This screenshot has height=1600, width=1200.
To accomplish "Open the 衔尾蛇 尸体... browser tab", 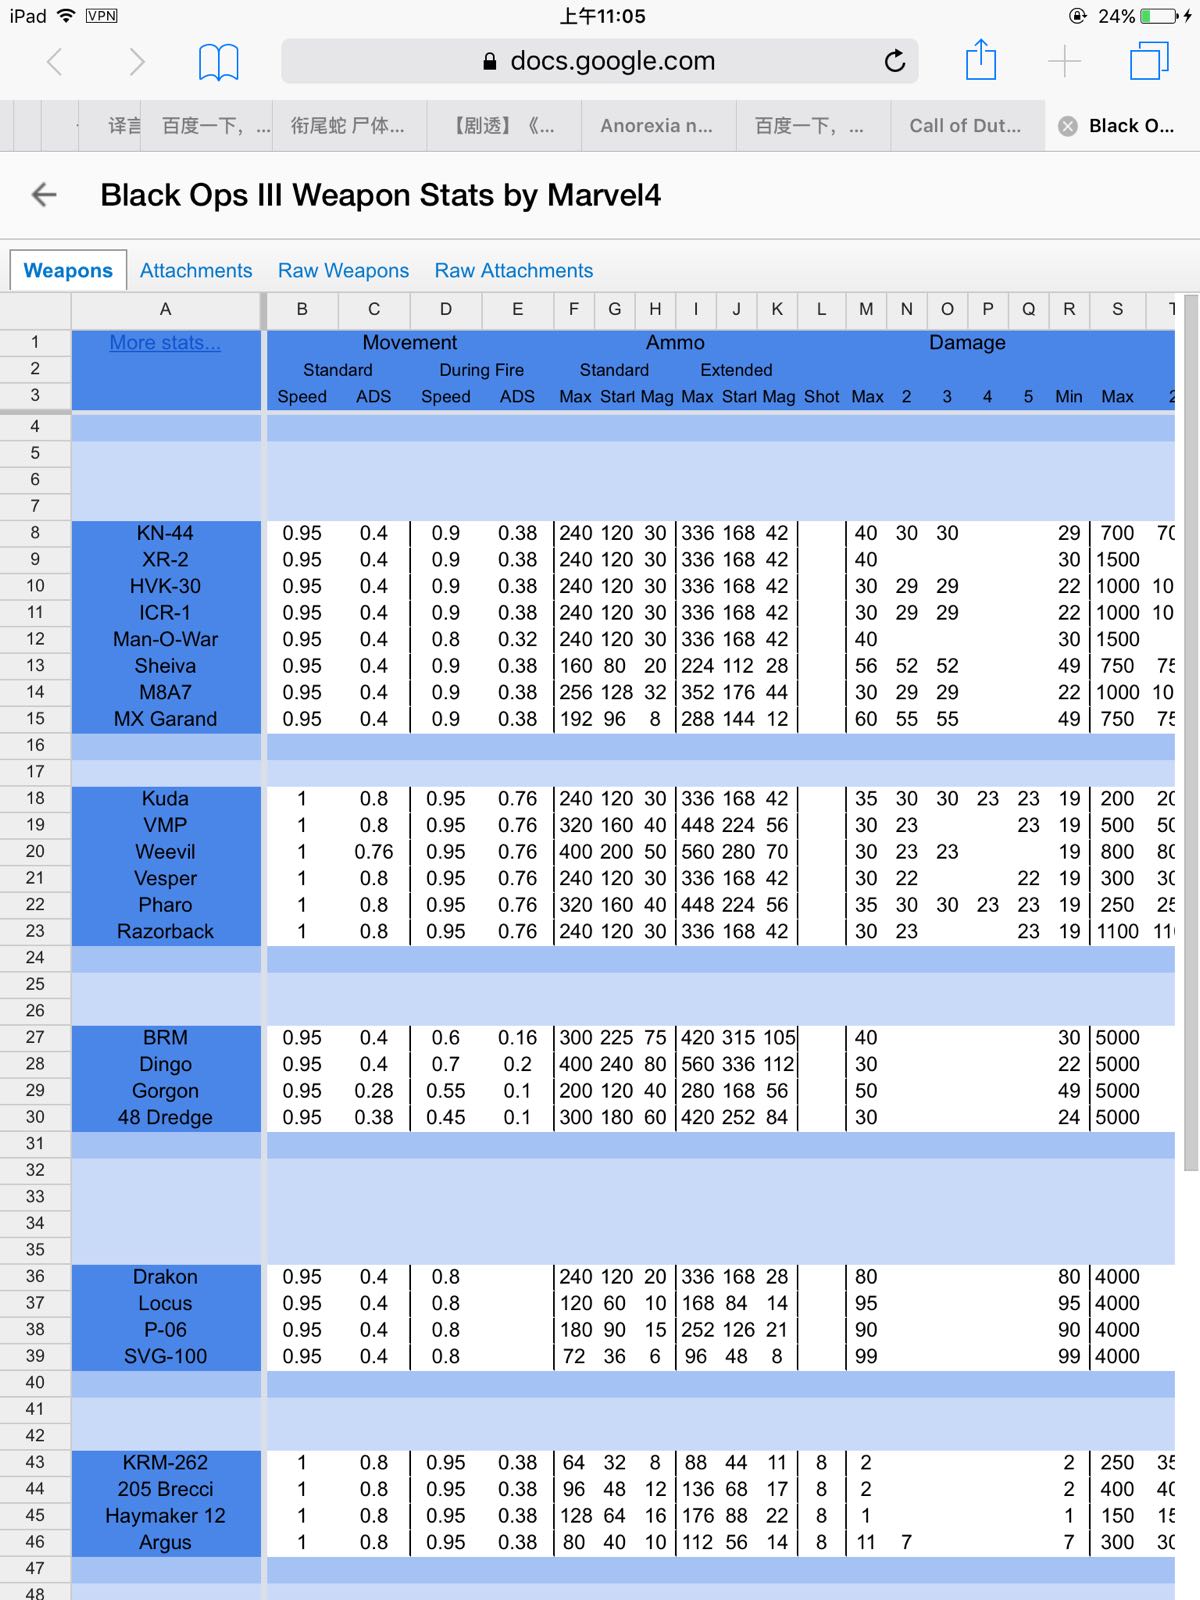I will [x=347, y=126].
